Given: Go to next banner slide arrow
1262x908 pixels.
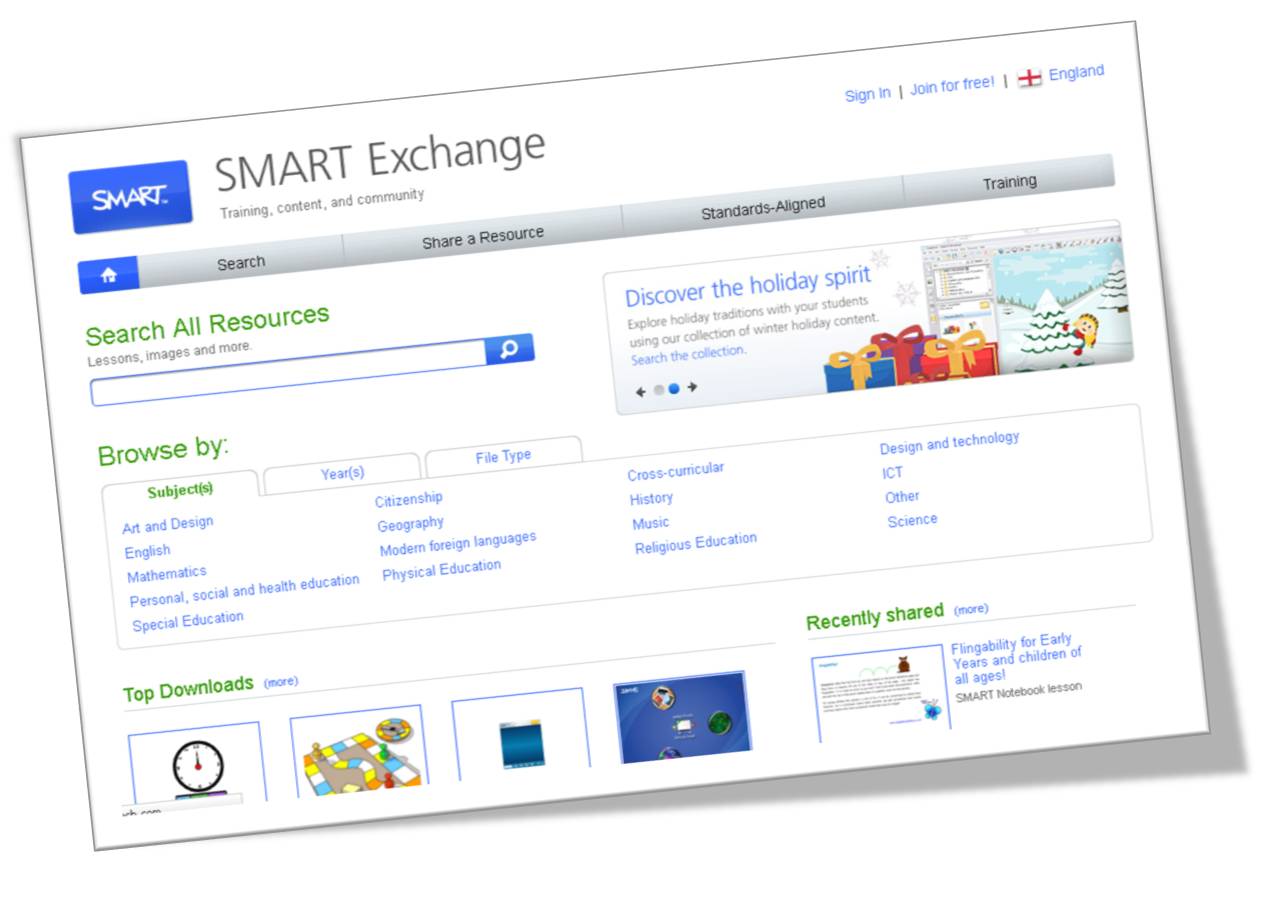Looking at the screenshot, I should coord(691,387).
